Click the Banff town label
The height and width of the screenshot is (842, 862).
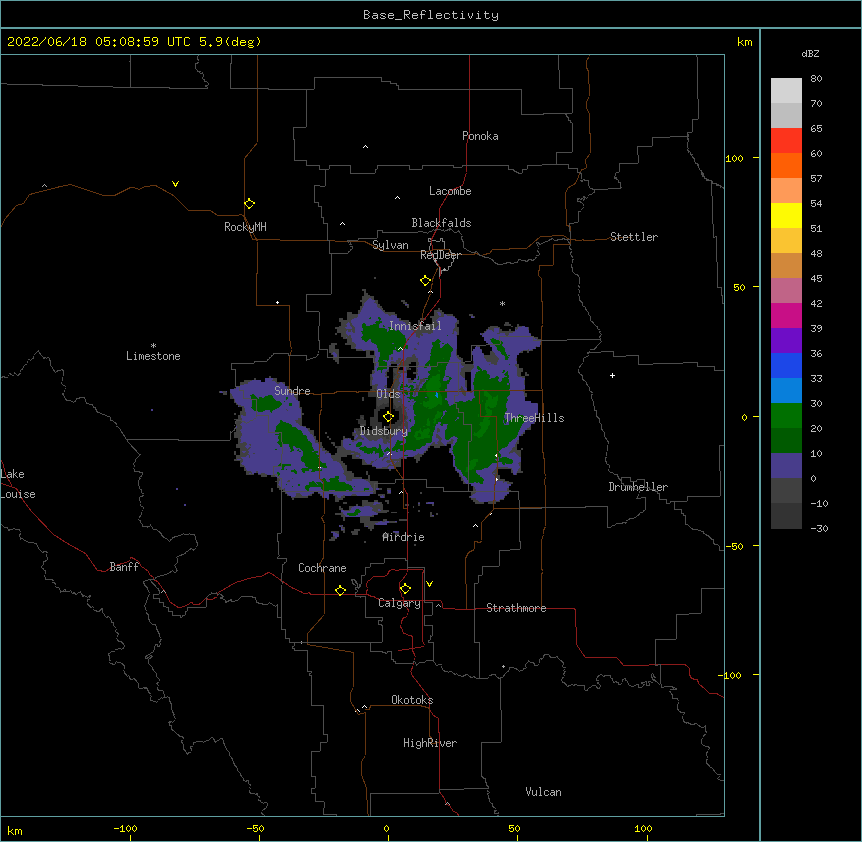[x=124, y=567]
